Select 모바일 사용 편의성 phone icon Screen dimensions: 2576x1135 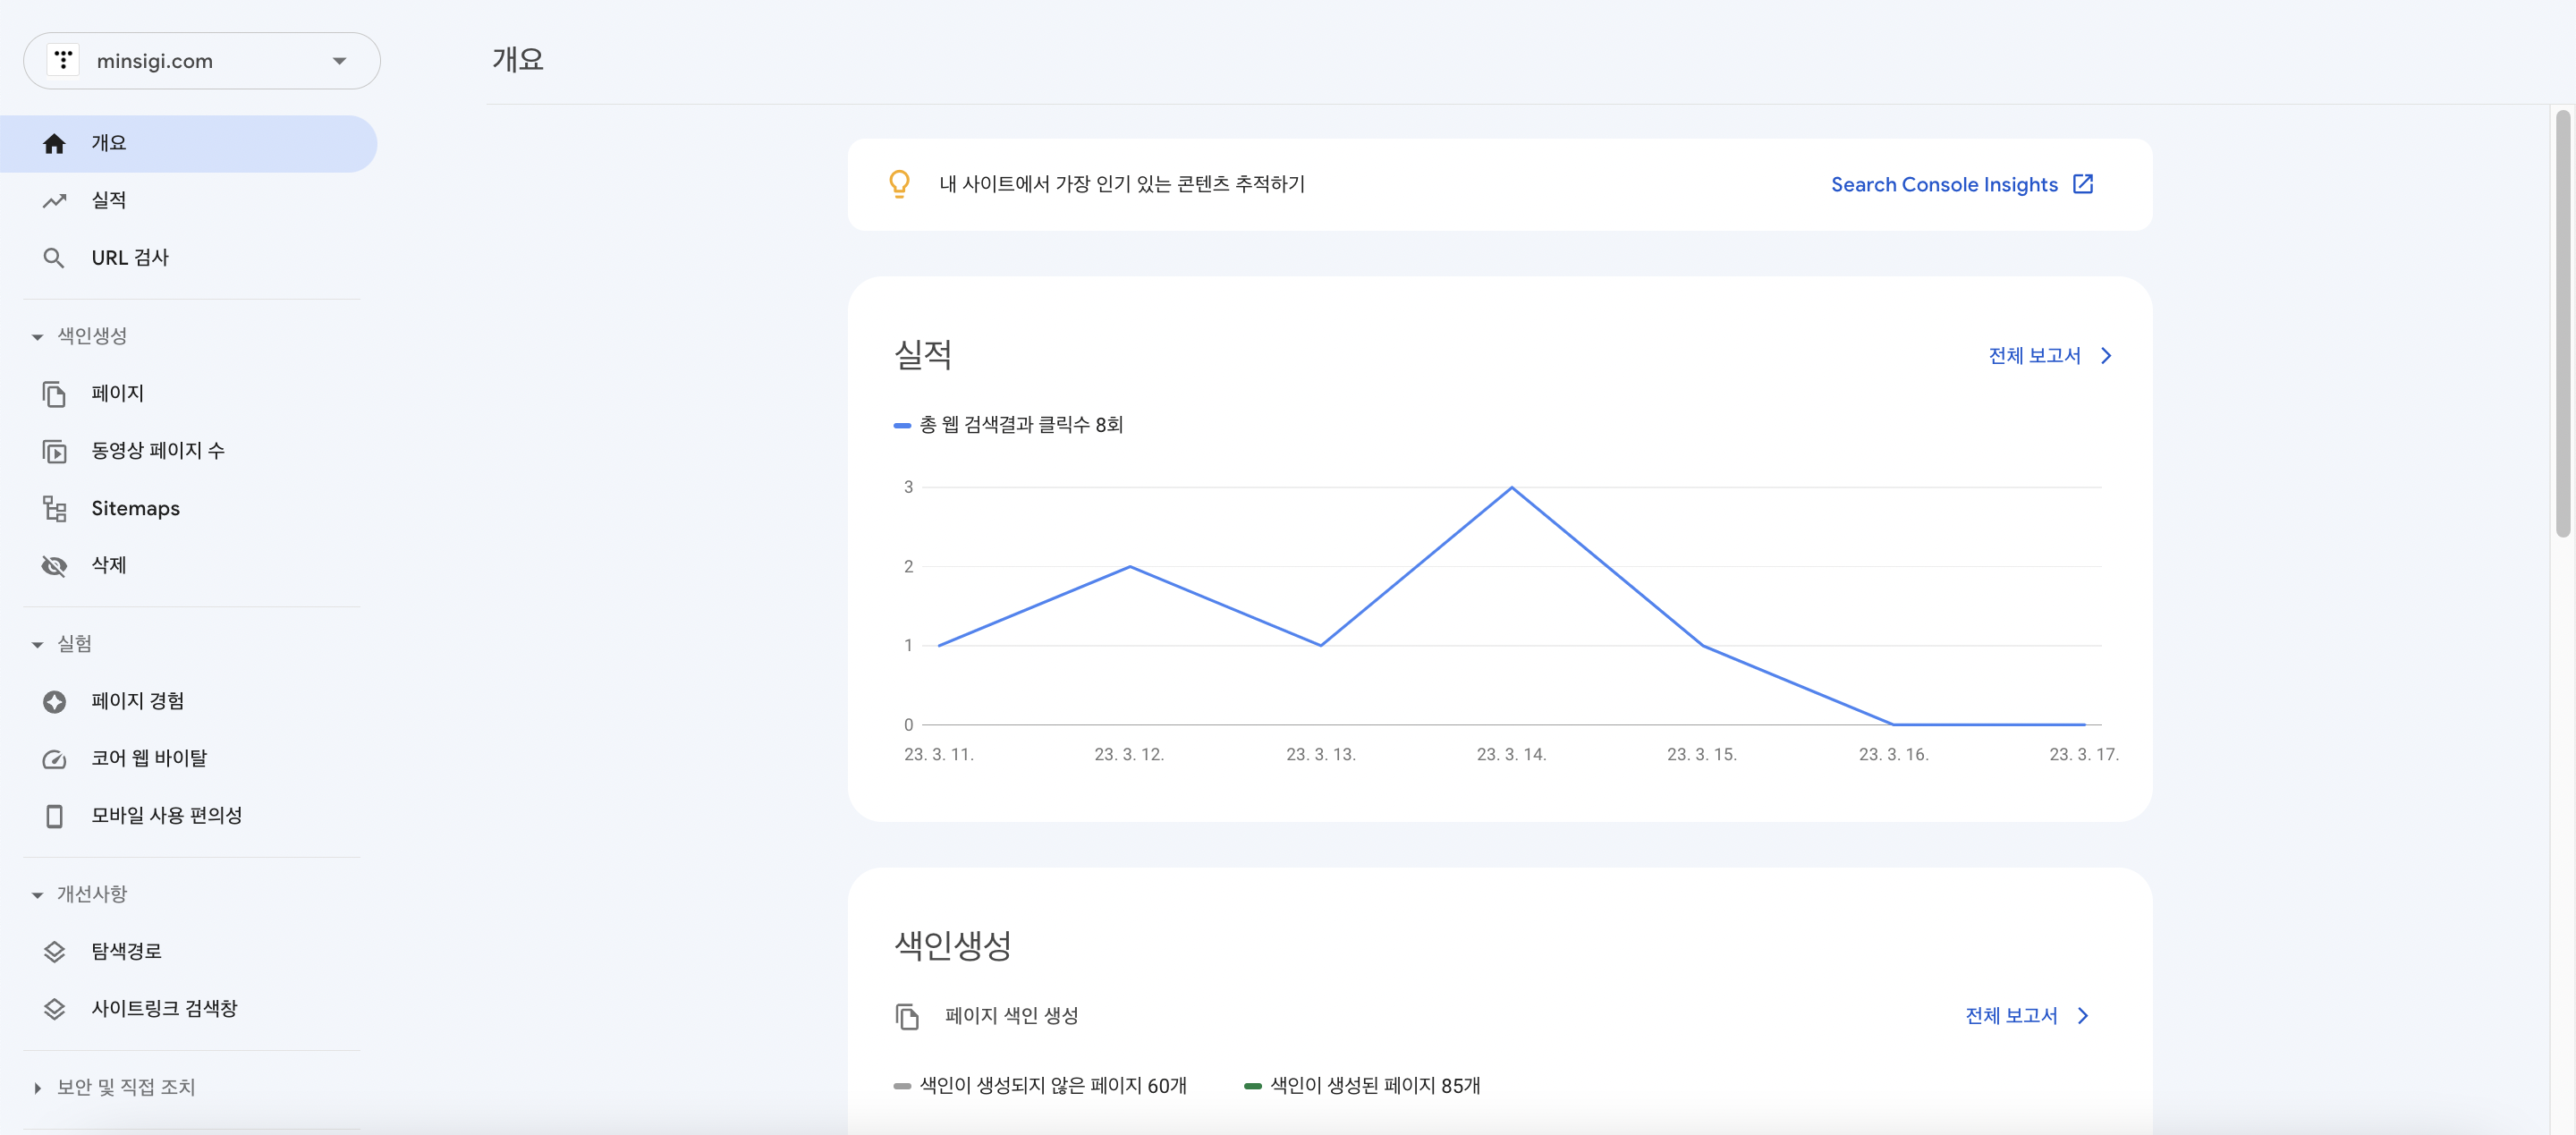(53, 815)
